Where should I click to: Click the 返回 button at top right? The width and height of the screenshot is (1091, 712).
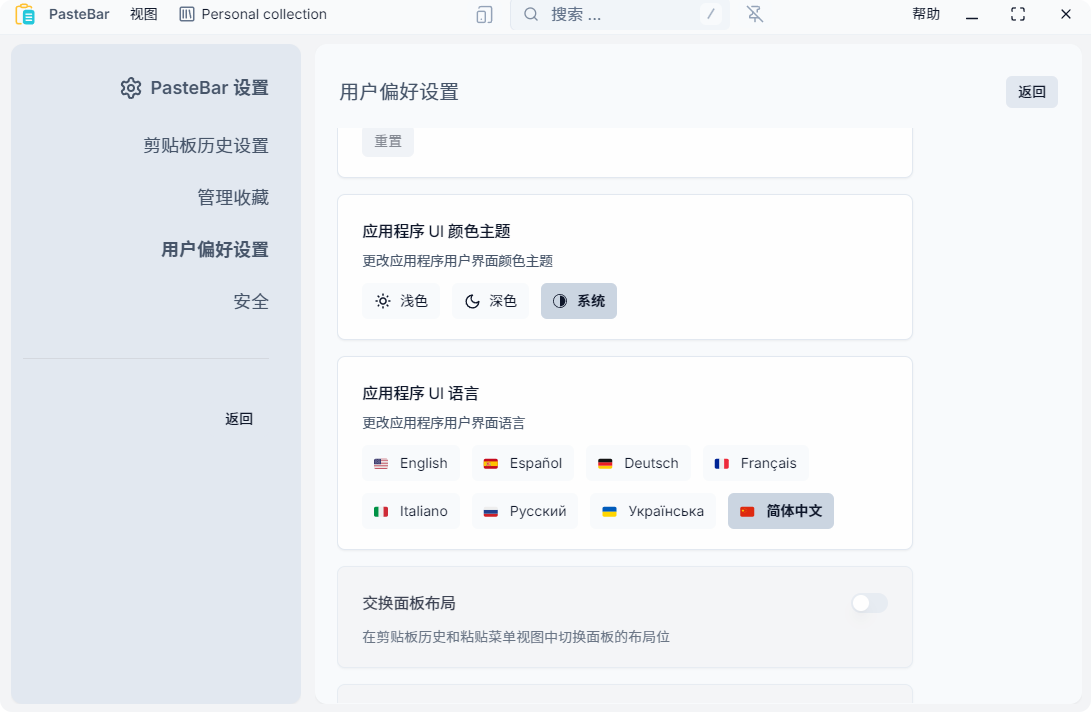pyautogui.click(x=1031, y=91)
